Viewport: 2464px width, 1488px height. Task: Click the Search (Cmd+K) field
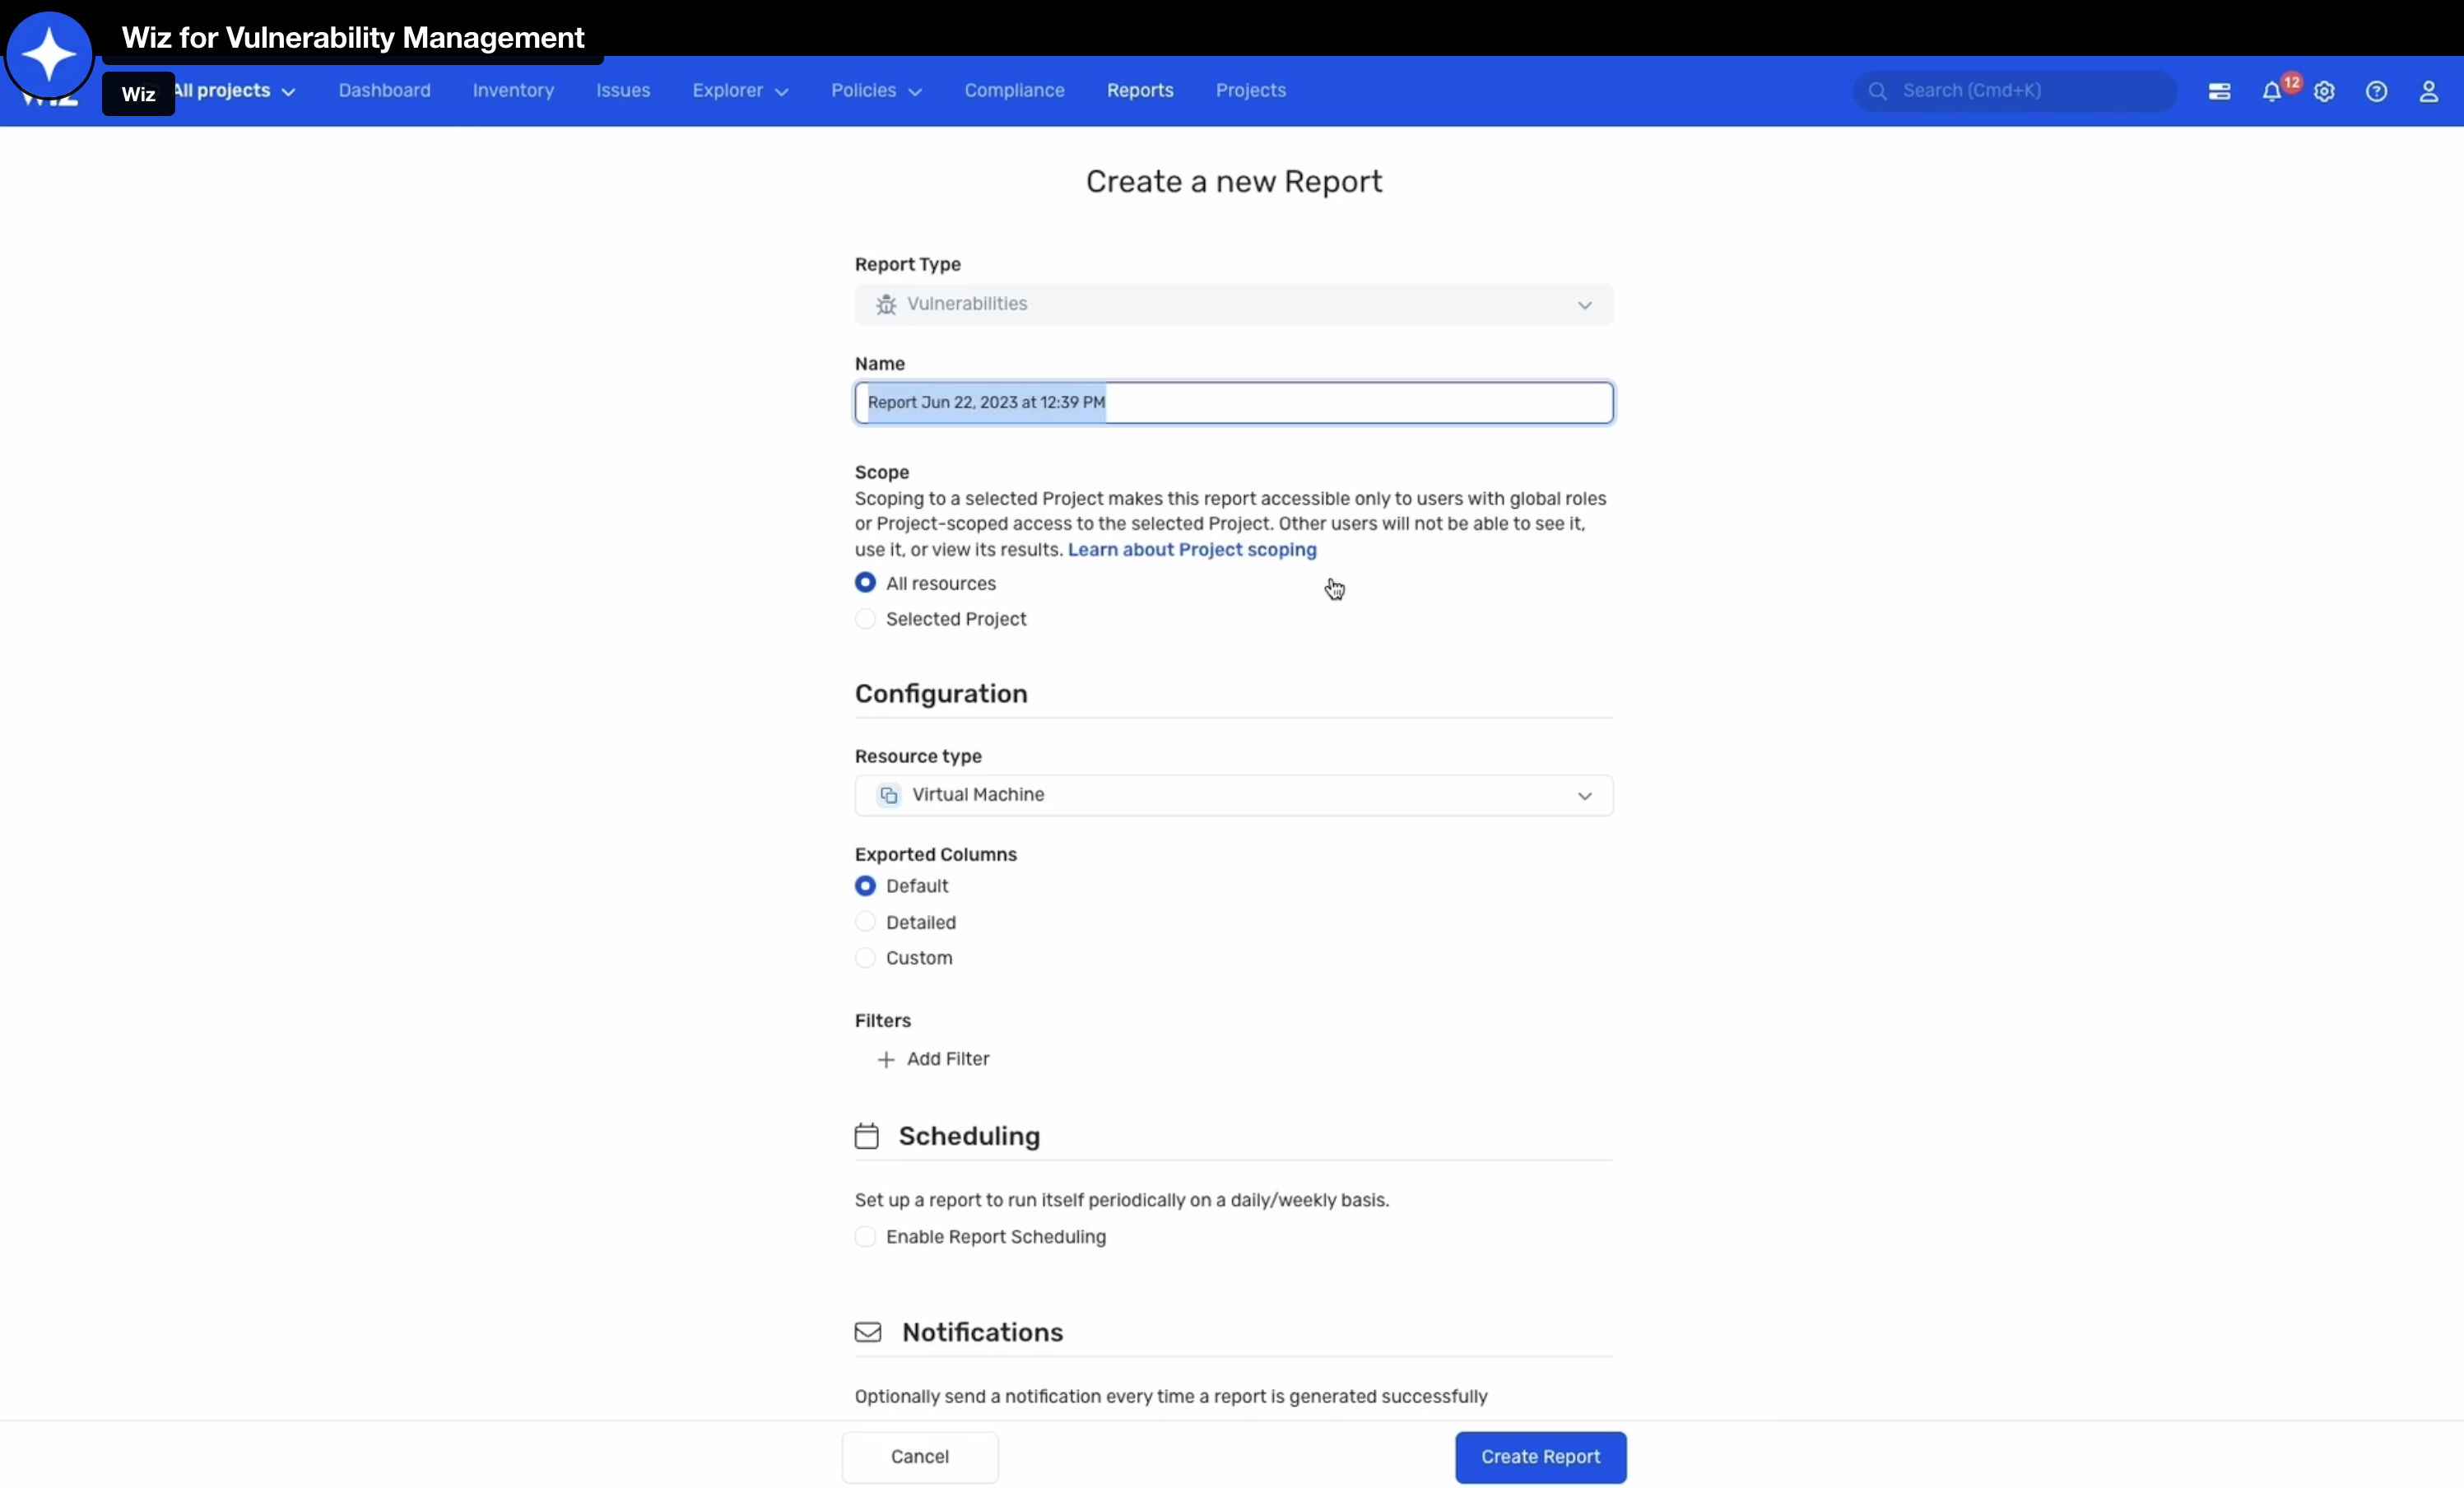pos(2015,91)
